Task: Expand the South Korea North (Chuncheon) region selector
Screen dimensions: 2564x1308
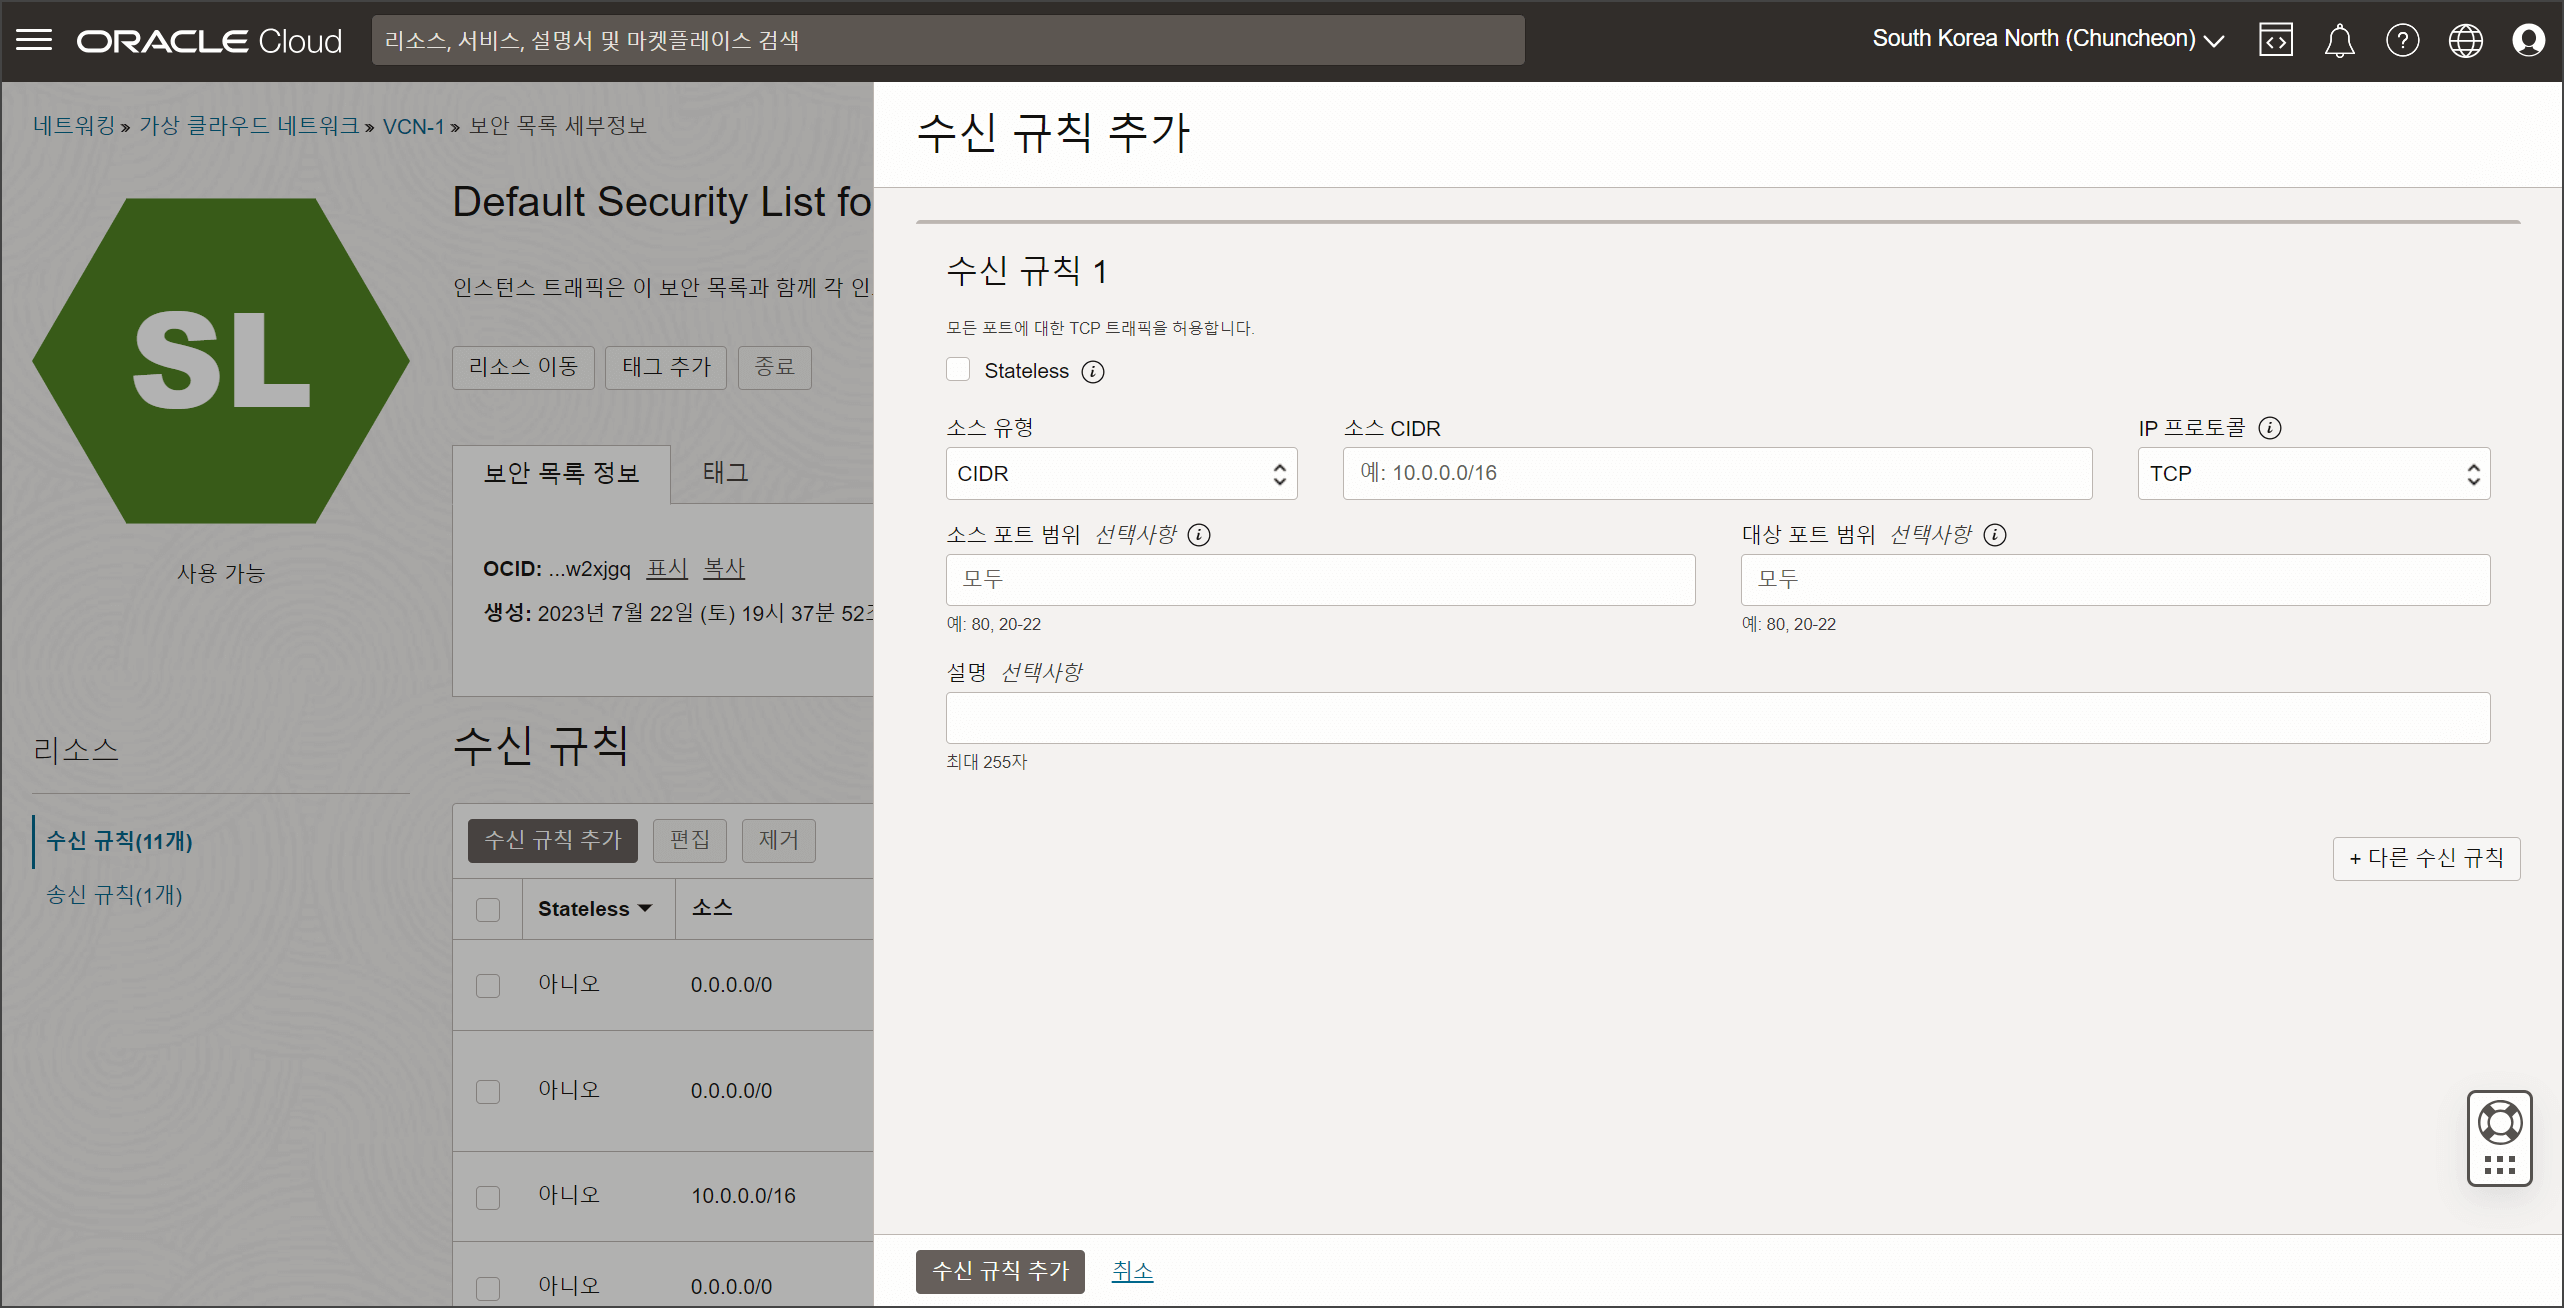Action: click(x=2048, y=39)
